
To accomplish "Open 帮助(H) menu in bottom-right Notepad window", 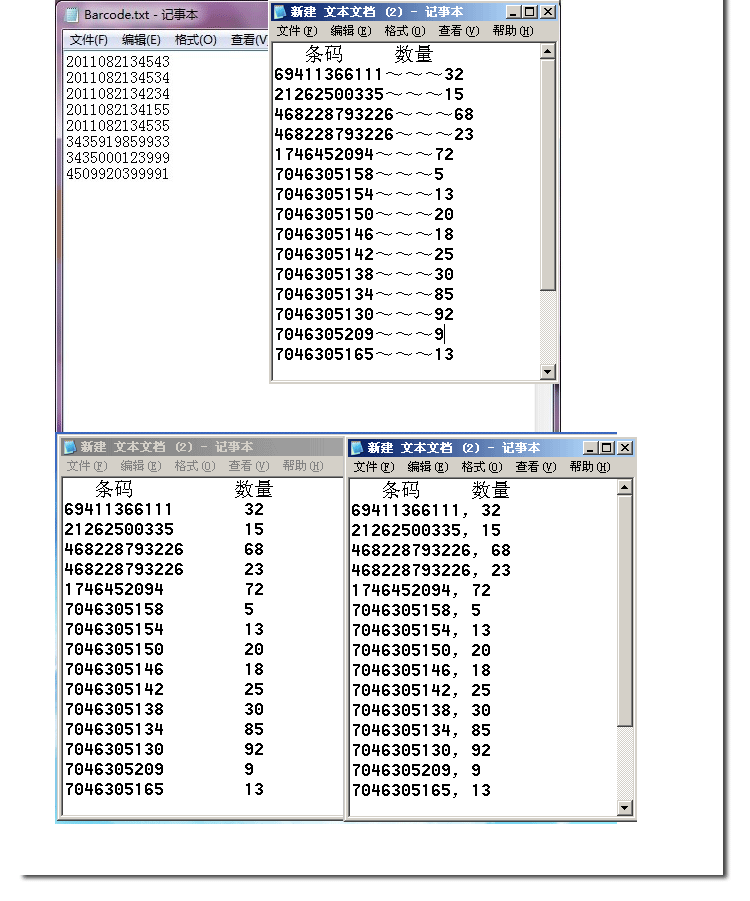I will pos(590,467).
